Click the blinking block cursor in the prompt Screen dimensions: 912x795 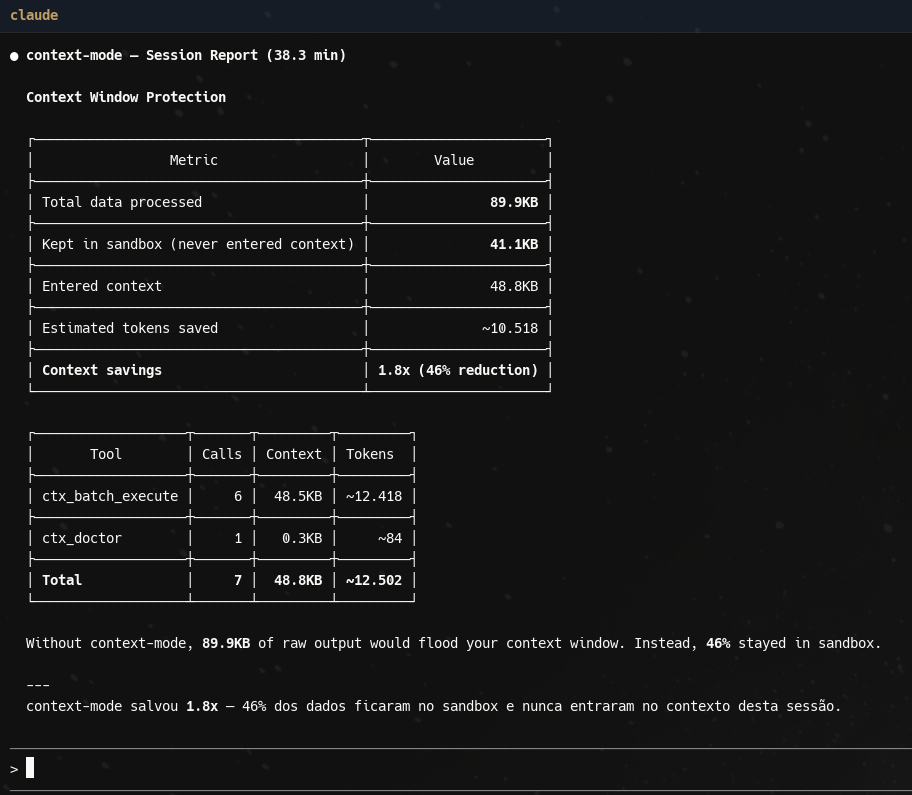tap(30, 768)
